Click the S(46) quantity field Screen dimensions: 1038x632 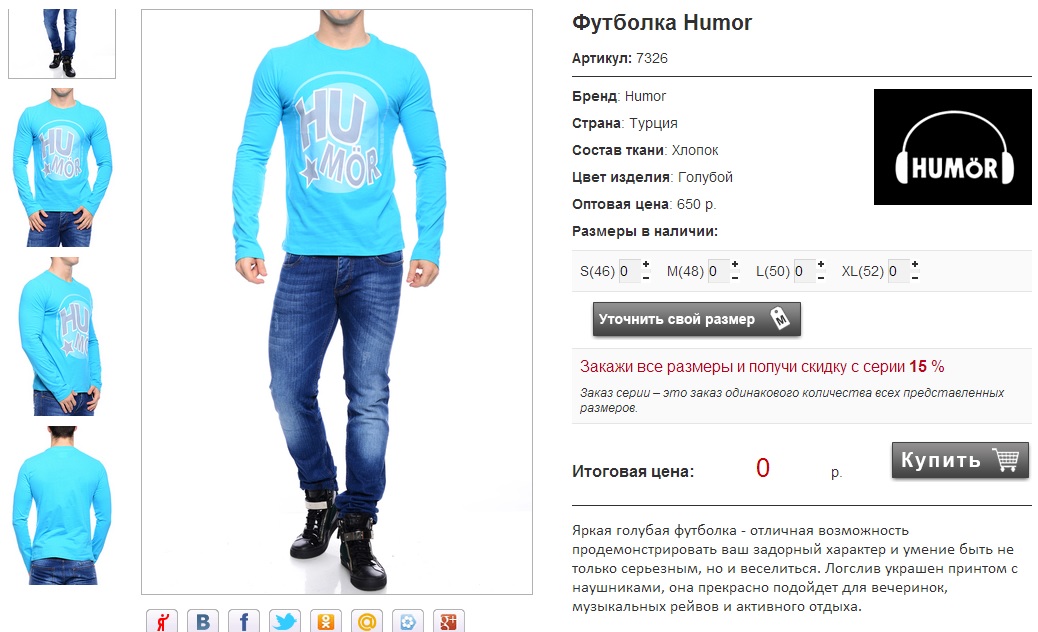tap(629, 271)
